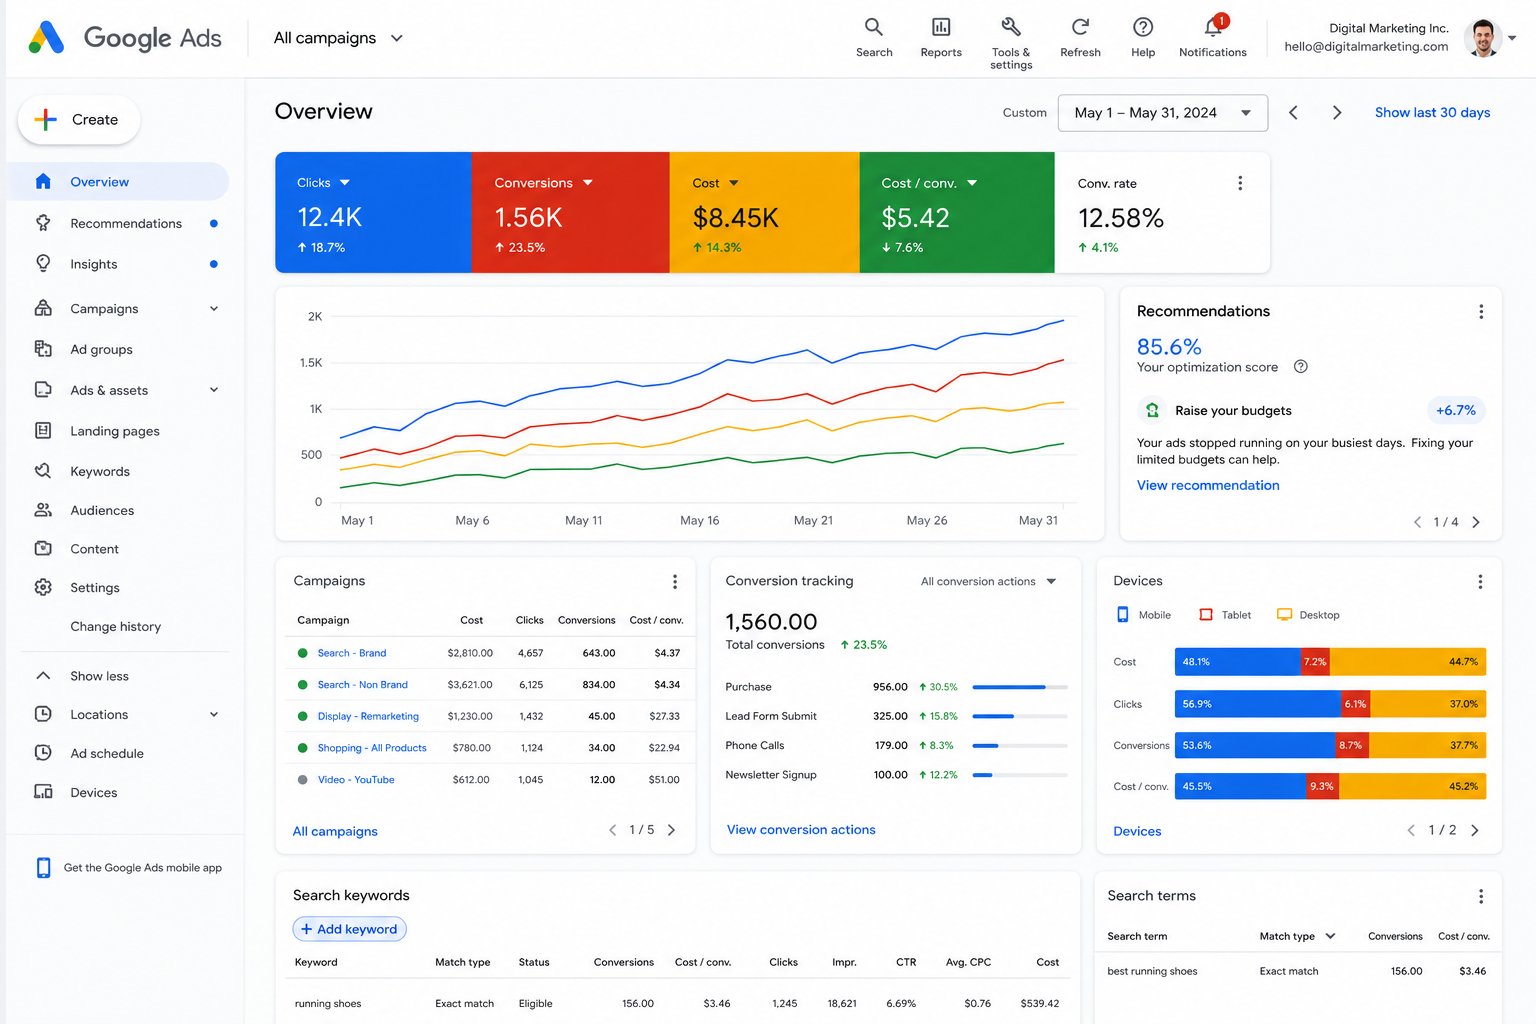Open the Help question mark icon
The width and height of the screenshot is (1536, 1024).
1143,27
